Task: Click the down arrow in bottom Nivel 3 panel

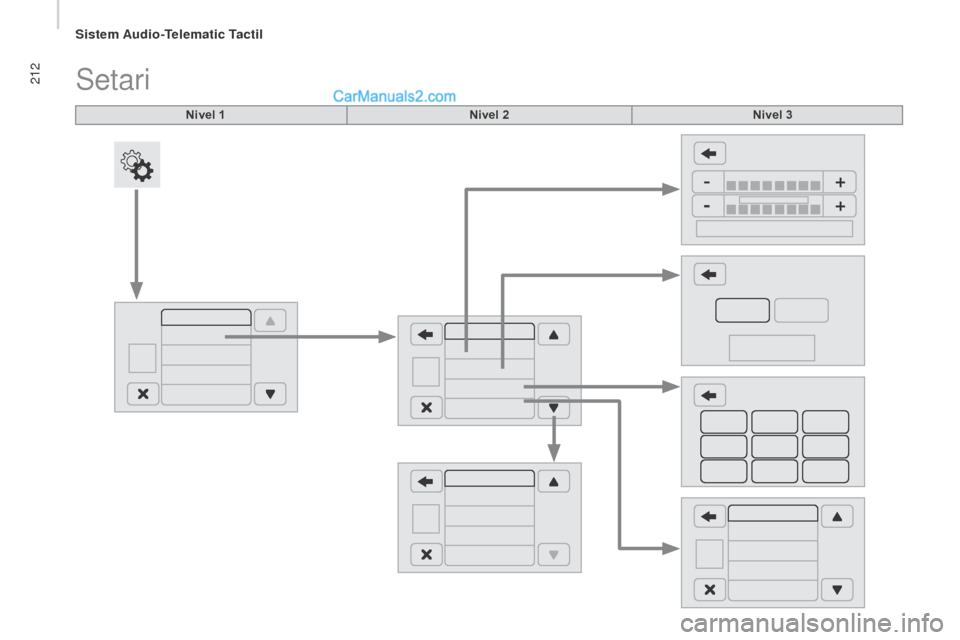Action: 837,589
